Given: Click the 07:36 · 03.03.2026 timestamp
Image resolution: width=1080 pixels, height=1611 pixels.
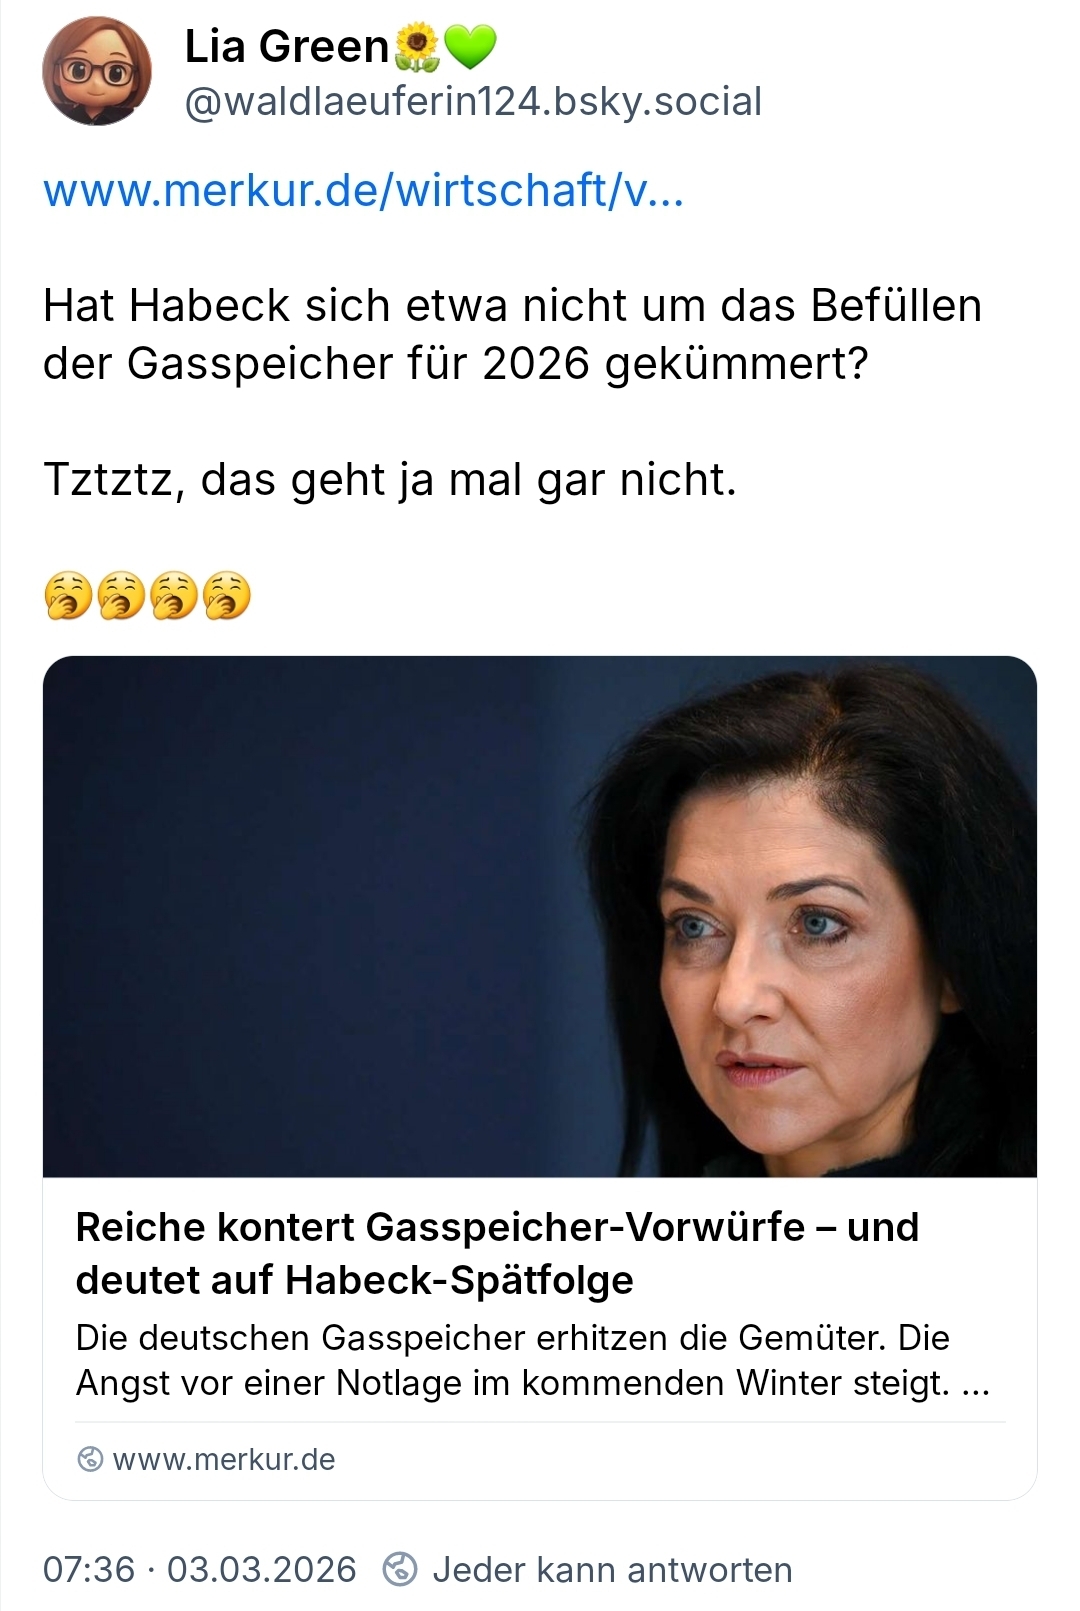Looking at the screenshot, I should coord(199,1569).
